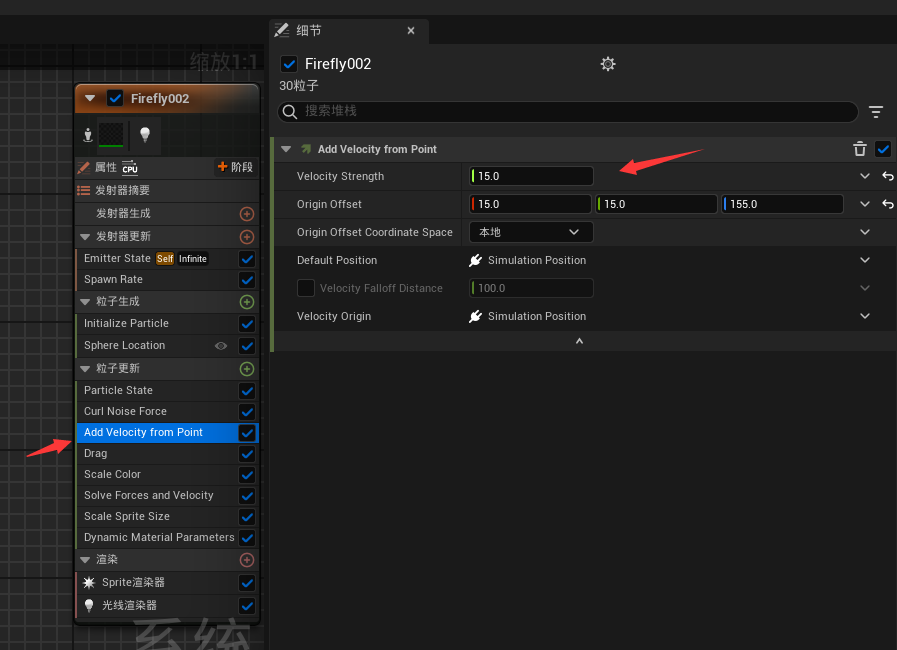Open the Velocity Origin dropdown arrow
Image resolution: width=897 pixels, height=650 pixels.
pyautogui.click(x=864, y=316)
